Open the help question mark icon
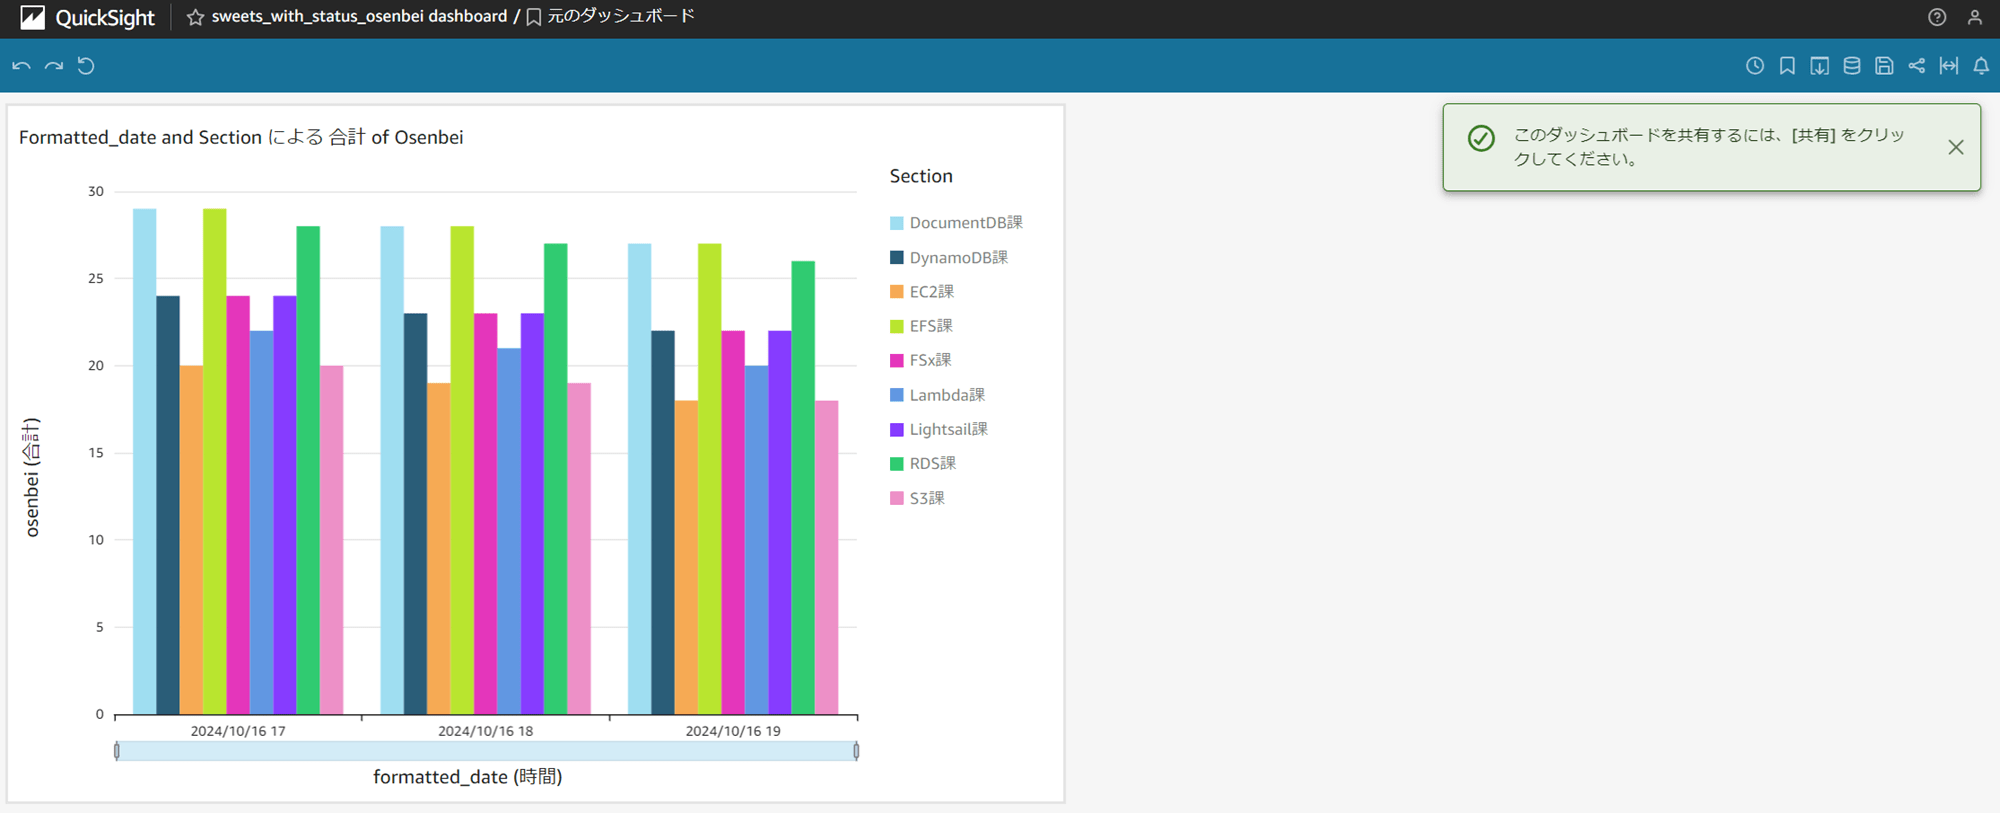The height and width of the screenshot is (813, 2000). 1937,17
